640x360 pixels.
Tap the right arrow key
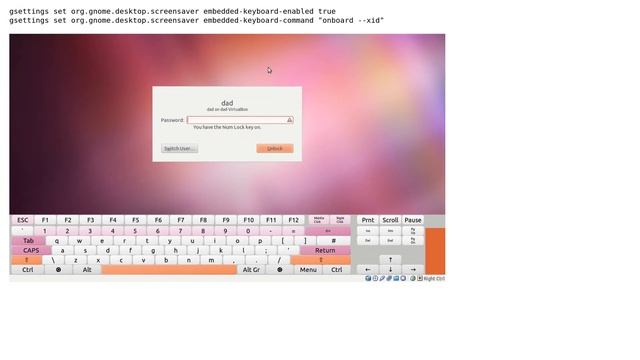click(413, 270)
